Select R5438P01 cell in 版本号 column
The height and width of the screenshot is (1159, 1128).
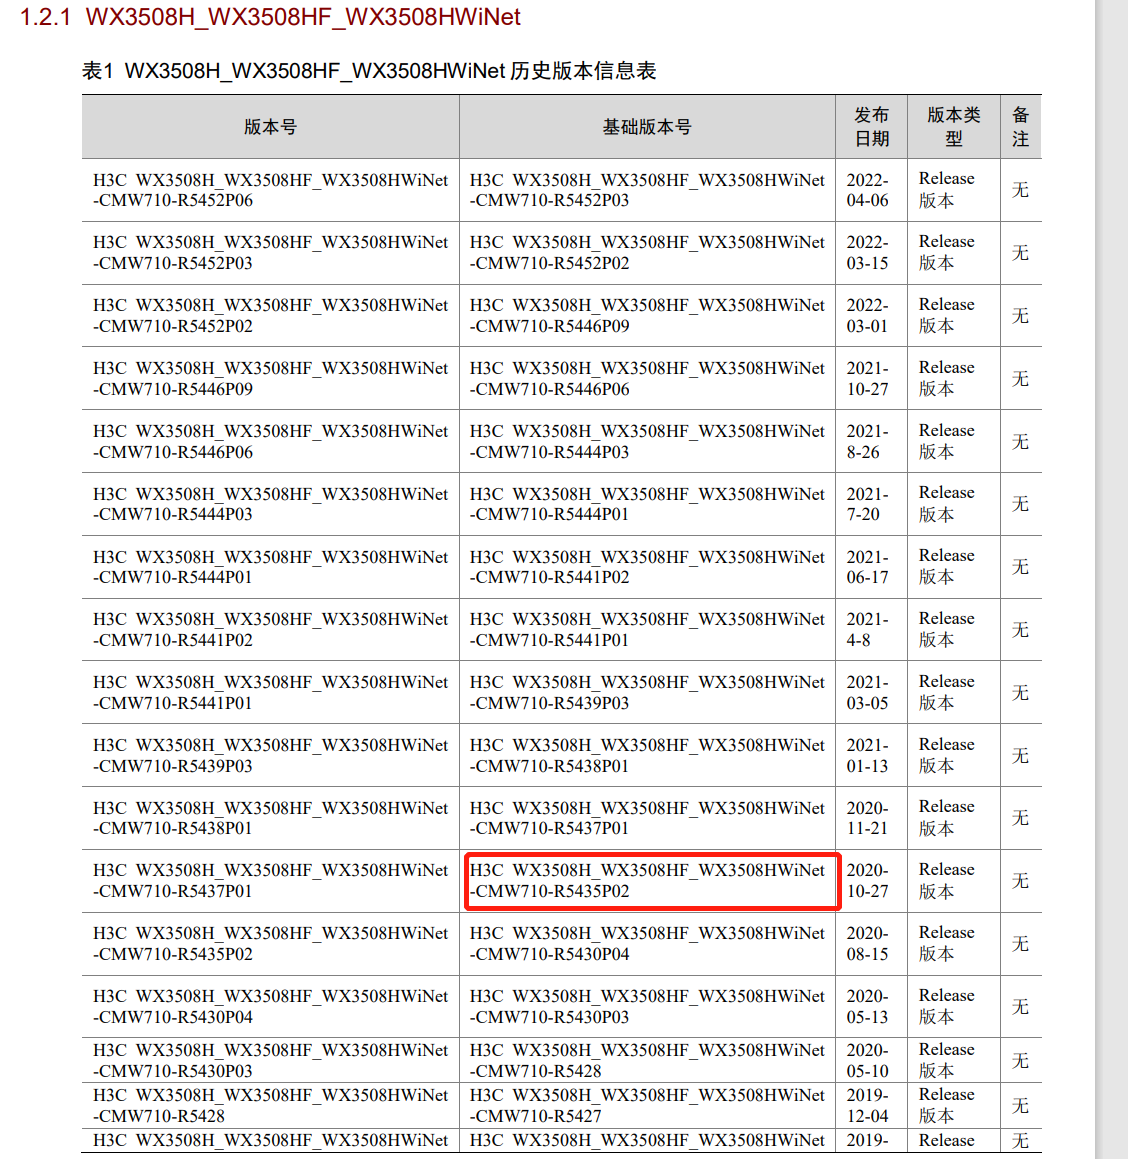[271, 818]
